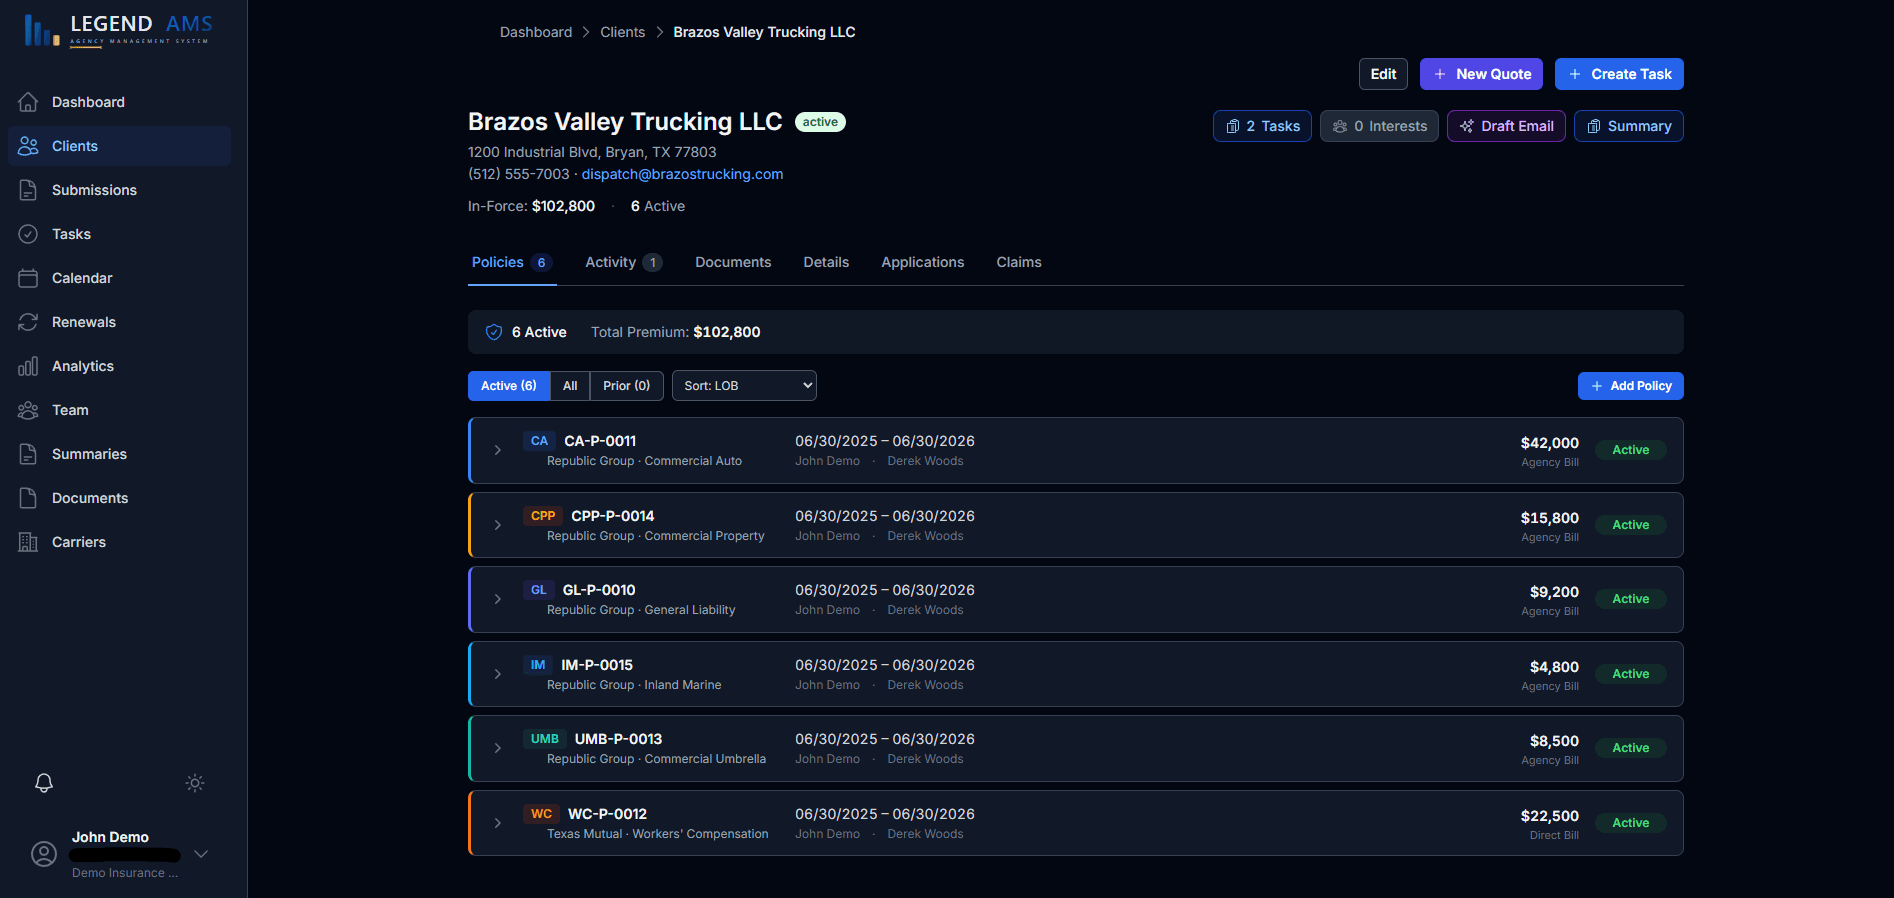The height and width of the screenshot is (898, 1894).
Task: Click the Carriers building icon
Action: [28, 542]
